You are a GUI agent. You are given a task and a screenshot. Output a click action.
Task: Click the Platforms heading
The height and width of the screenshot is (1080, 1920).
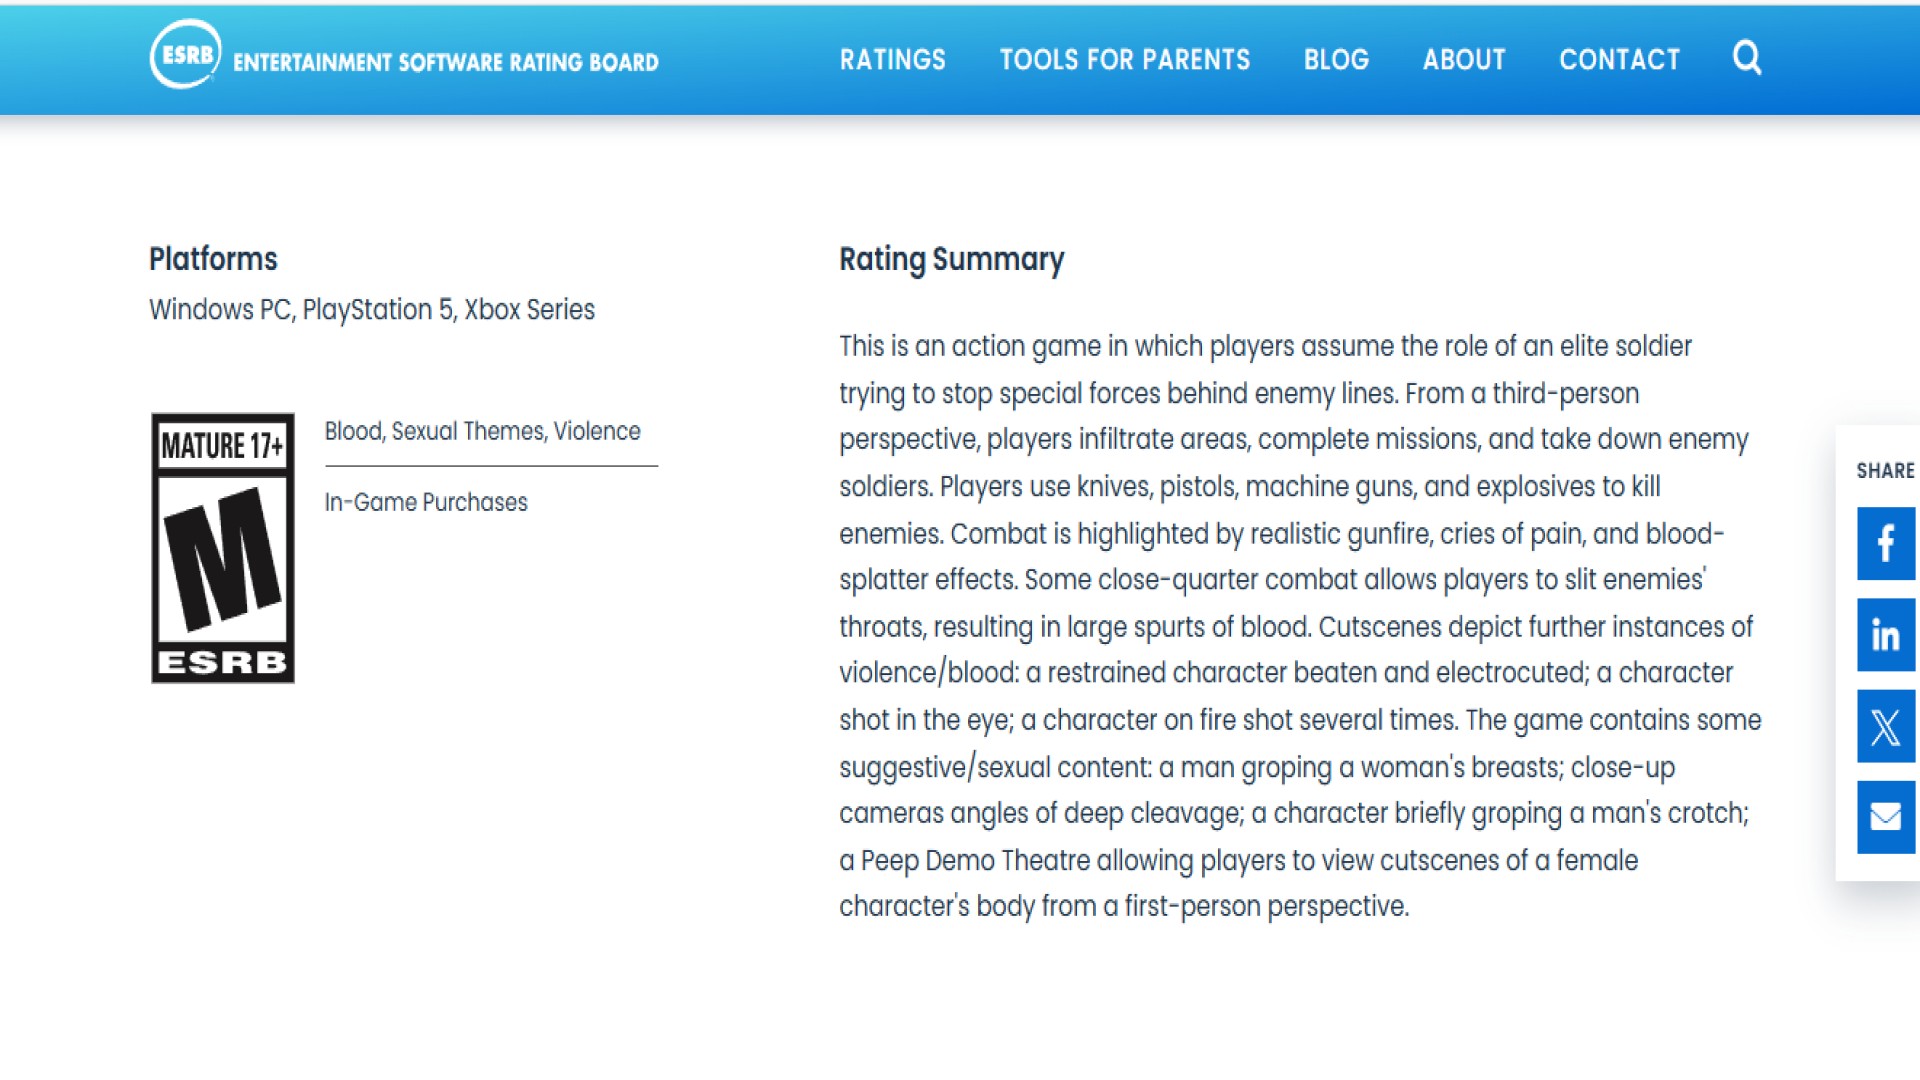213,259
